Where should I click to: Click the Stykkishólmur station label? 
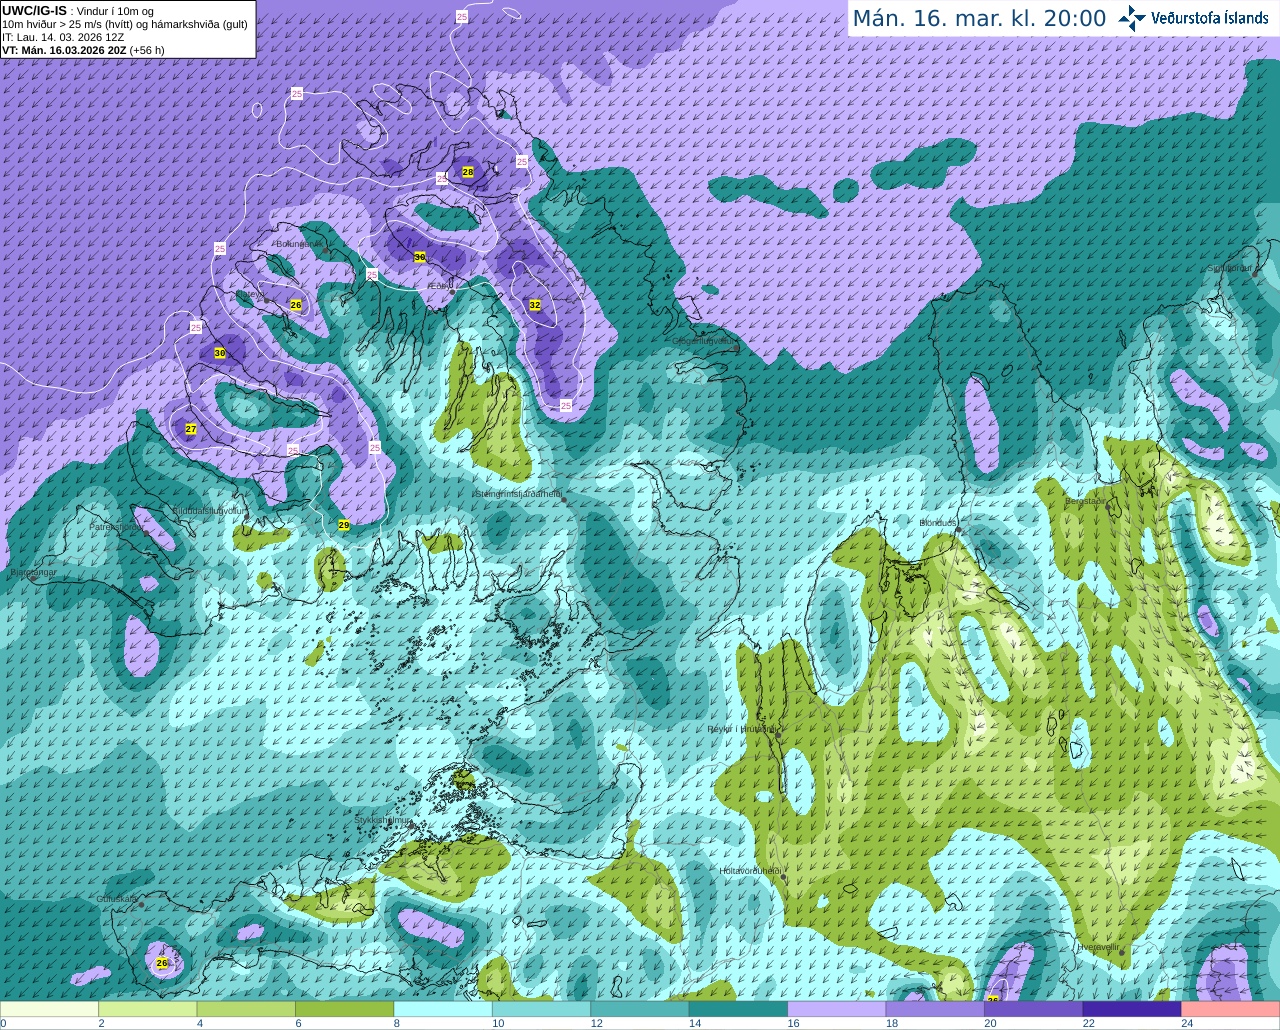click(383, 820)
